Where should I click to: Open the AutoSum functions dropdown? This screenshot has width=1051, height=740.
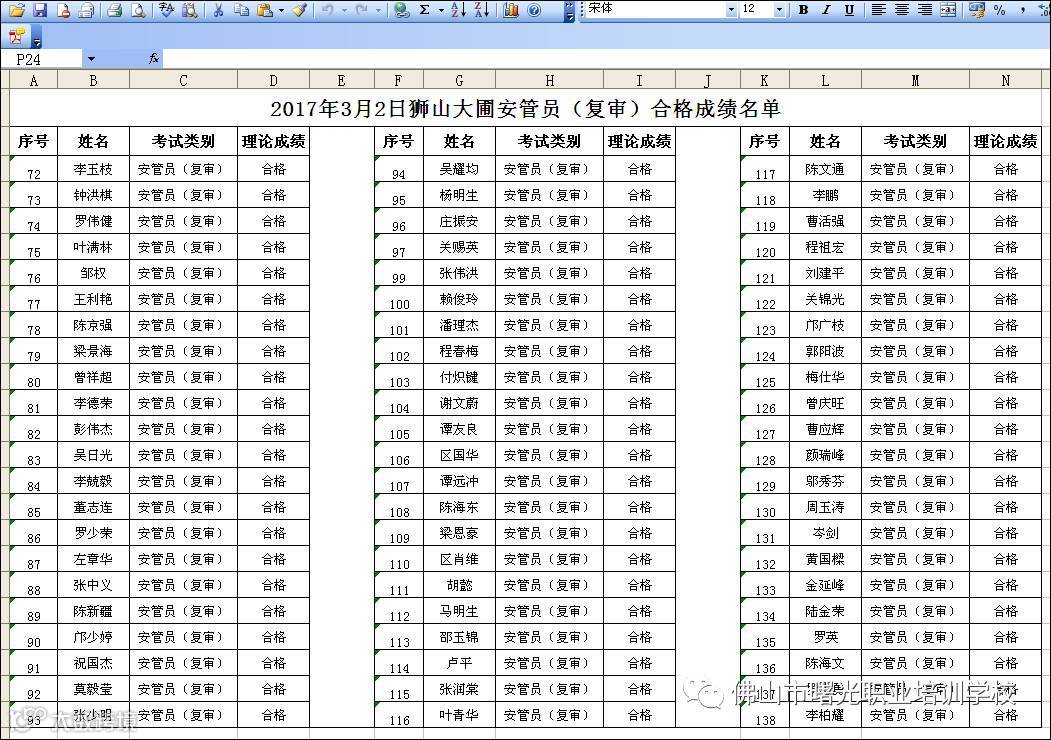[x=441, y=10]
